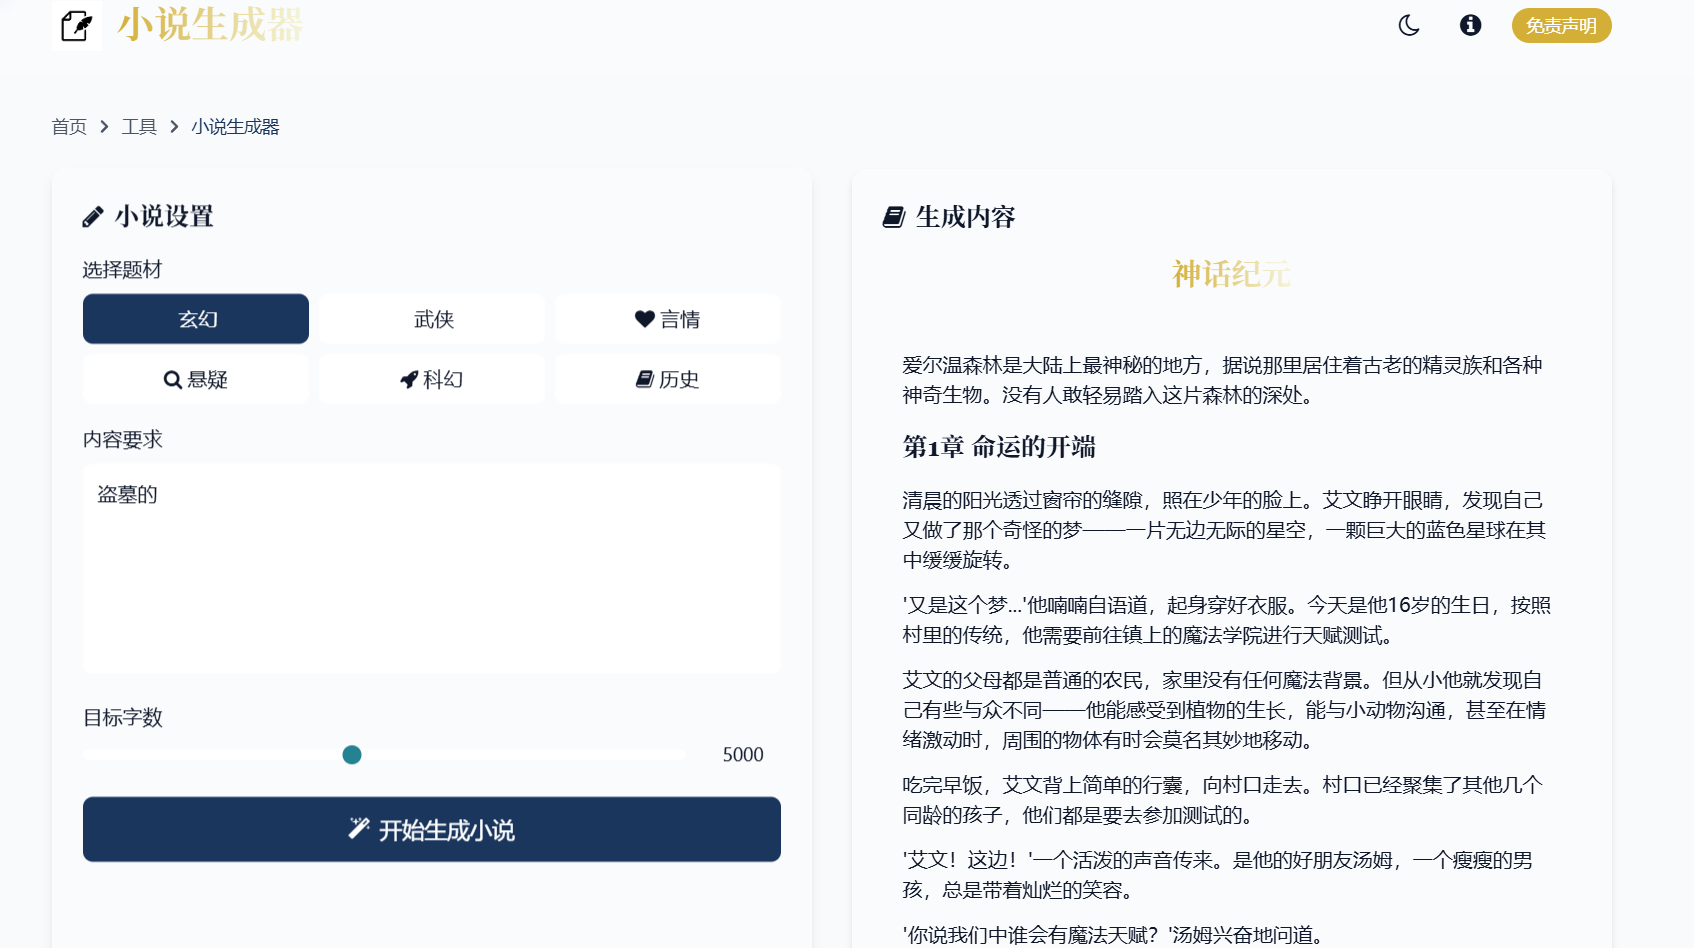1694x948 pixels.
Task: Click the novel generator logo icon
Action: pyautogui.click(x=76, y=25)
